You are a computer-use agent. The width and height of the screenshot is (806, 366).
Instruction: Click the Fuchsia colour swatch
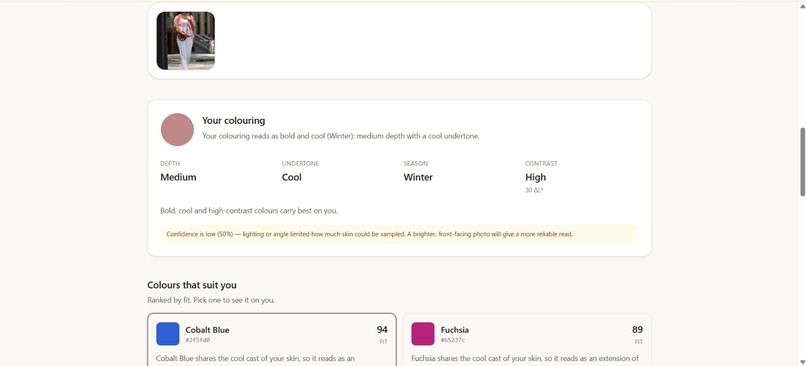click(423, 334)
